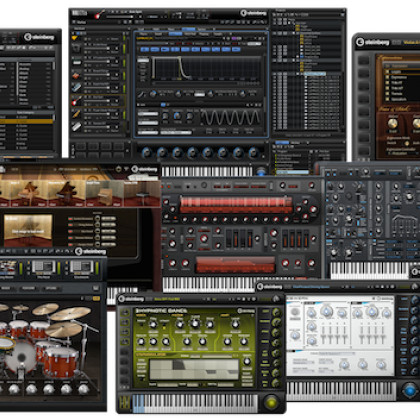Toggle the last blue step button above HALion envelope
This screenshot has width=420, height=420.
coord(236,49)
